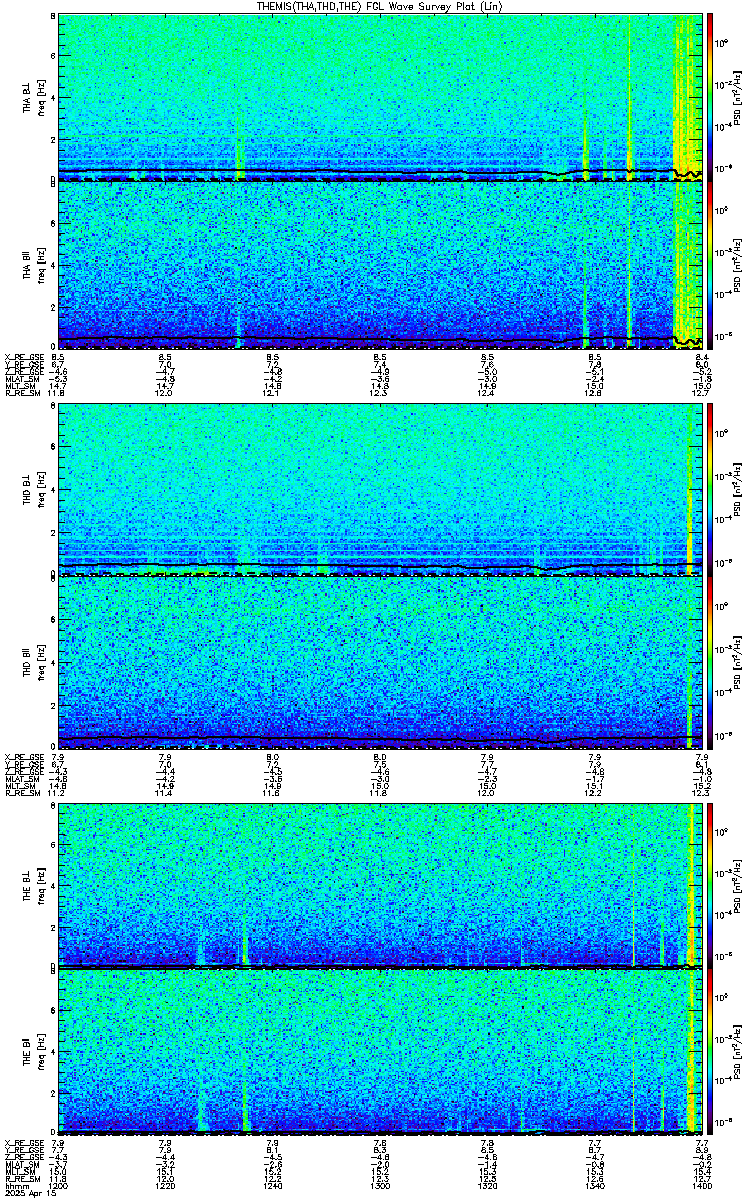Click the 1300 time tick label
The image size is (750, 1200).
380,1187
